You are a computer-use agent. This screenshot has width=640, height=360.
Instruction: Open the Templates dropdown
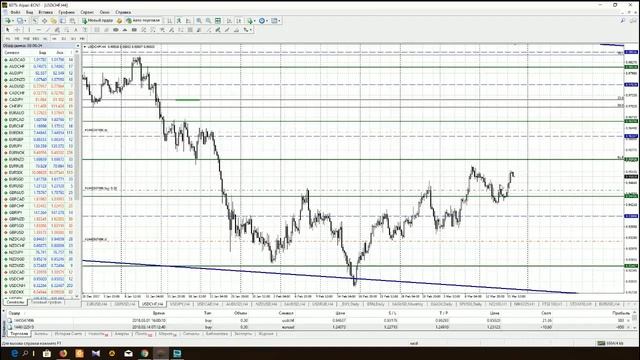coord(276,20)
